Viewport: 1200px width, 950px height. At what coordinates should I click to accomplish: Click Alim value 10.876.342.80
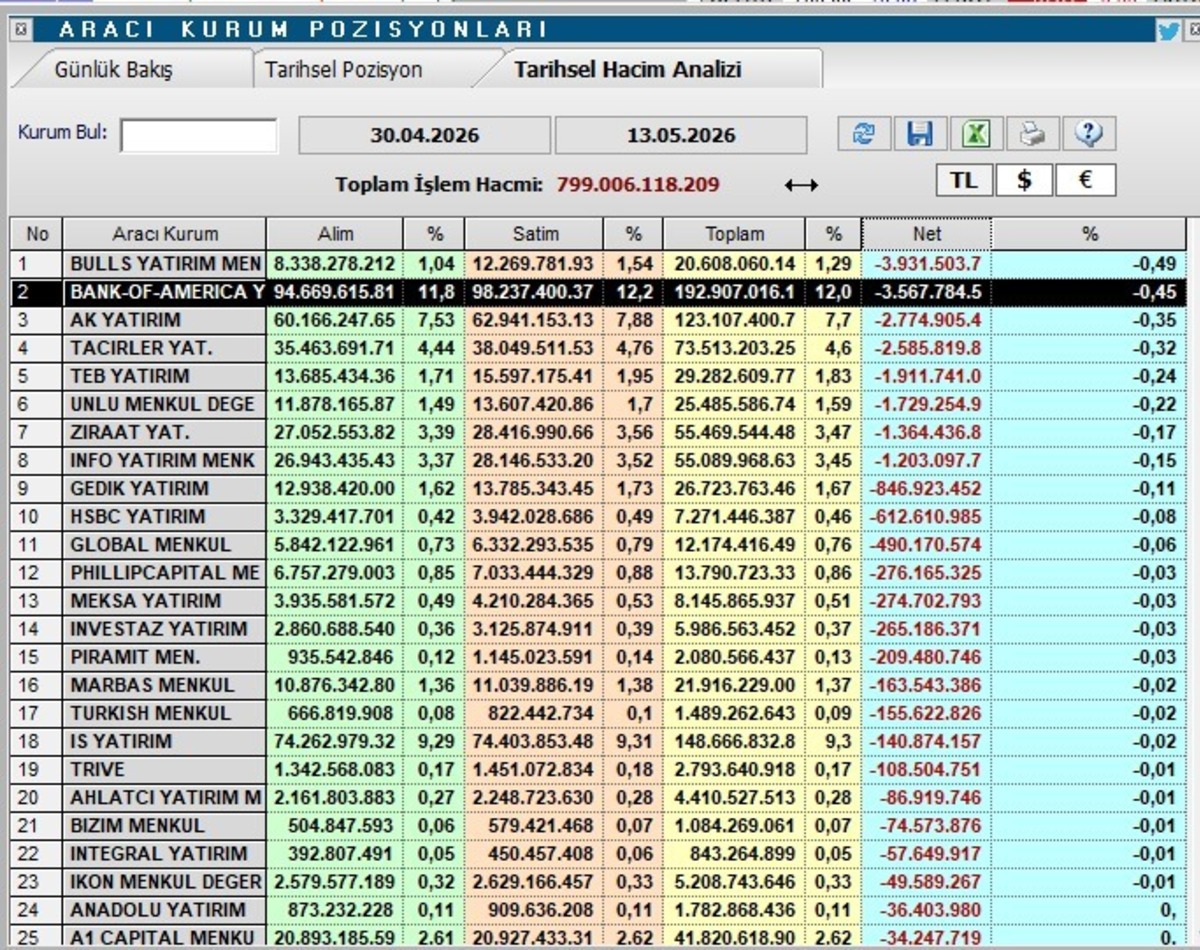[334, 685]
